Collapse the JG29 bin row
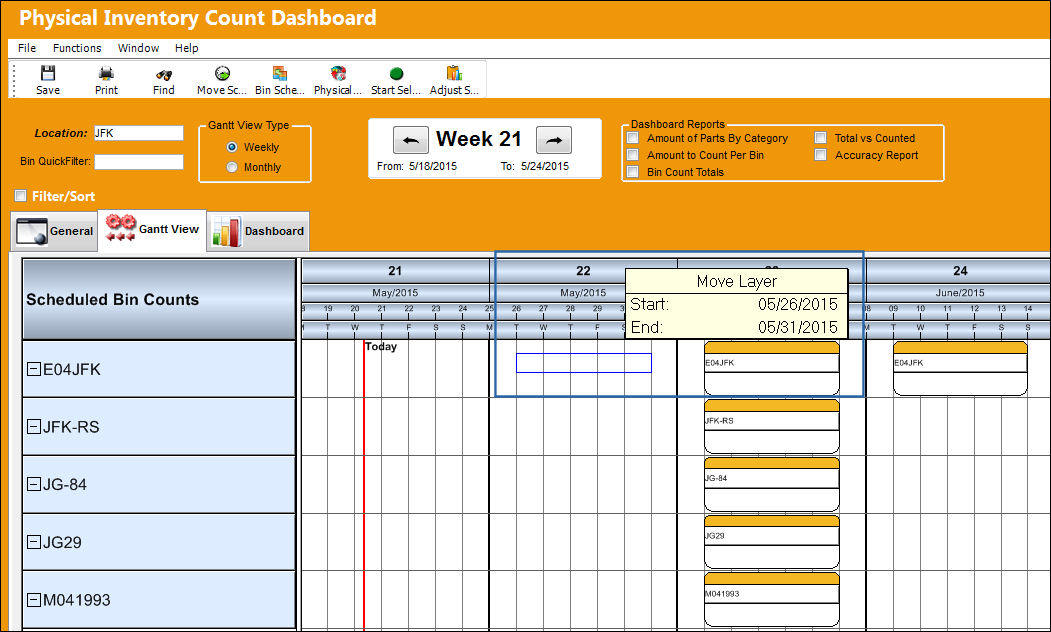1051x632 pixels. tap(34, 542)
